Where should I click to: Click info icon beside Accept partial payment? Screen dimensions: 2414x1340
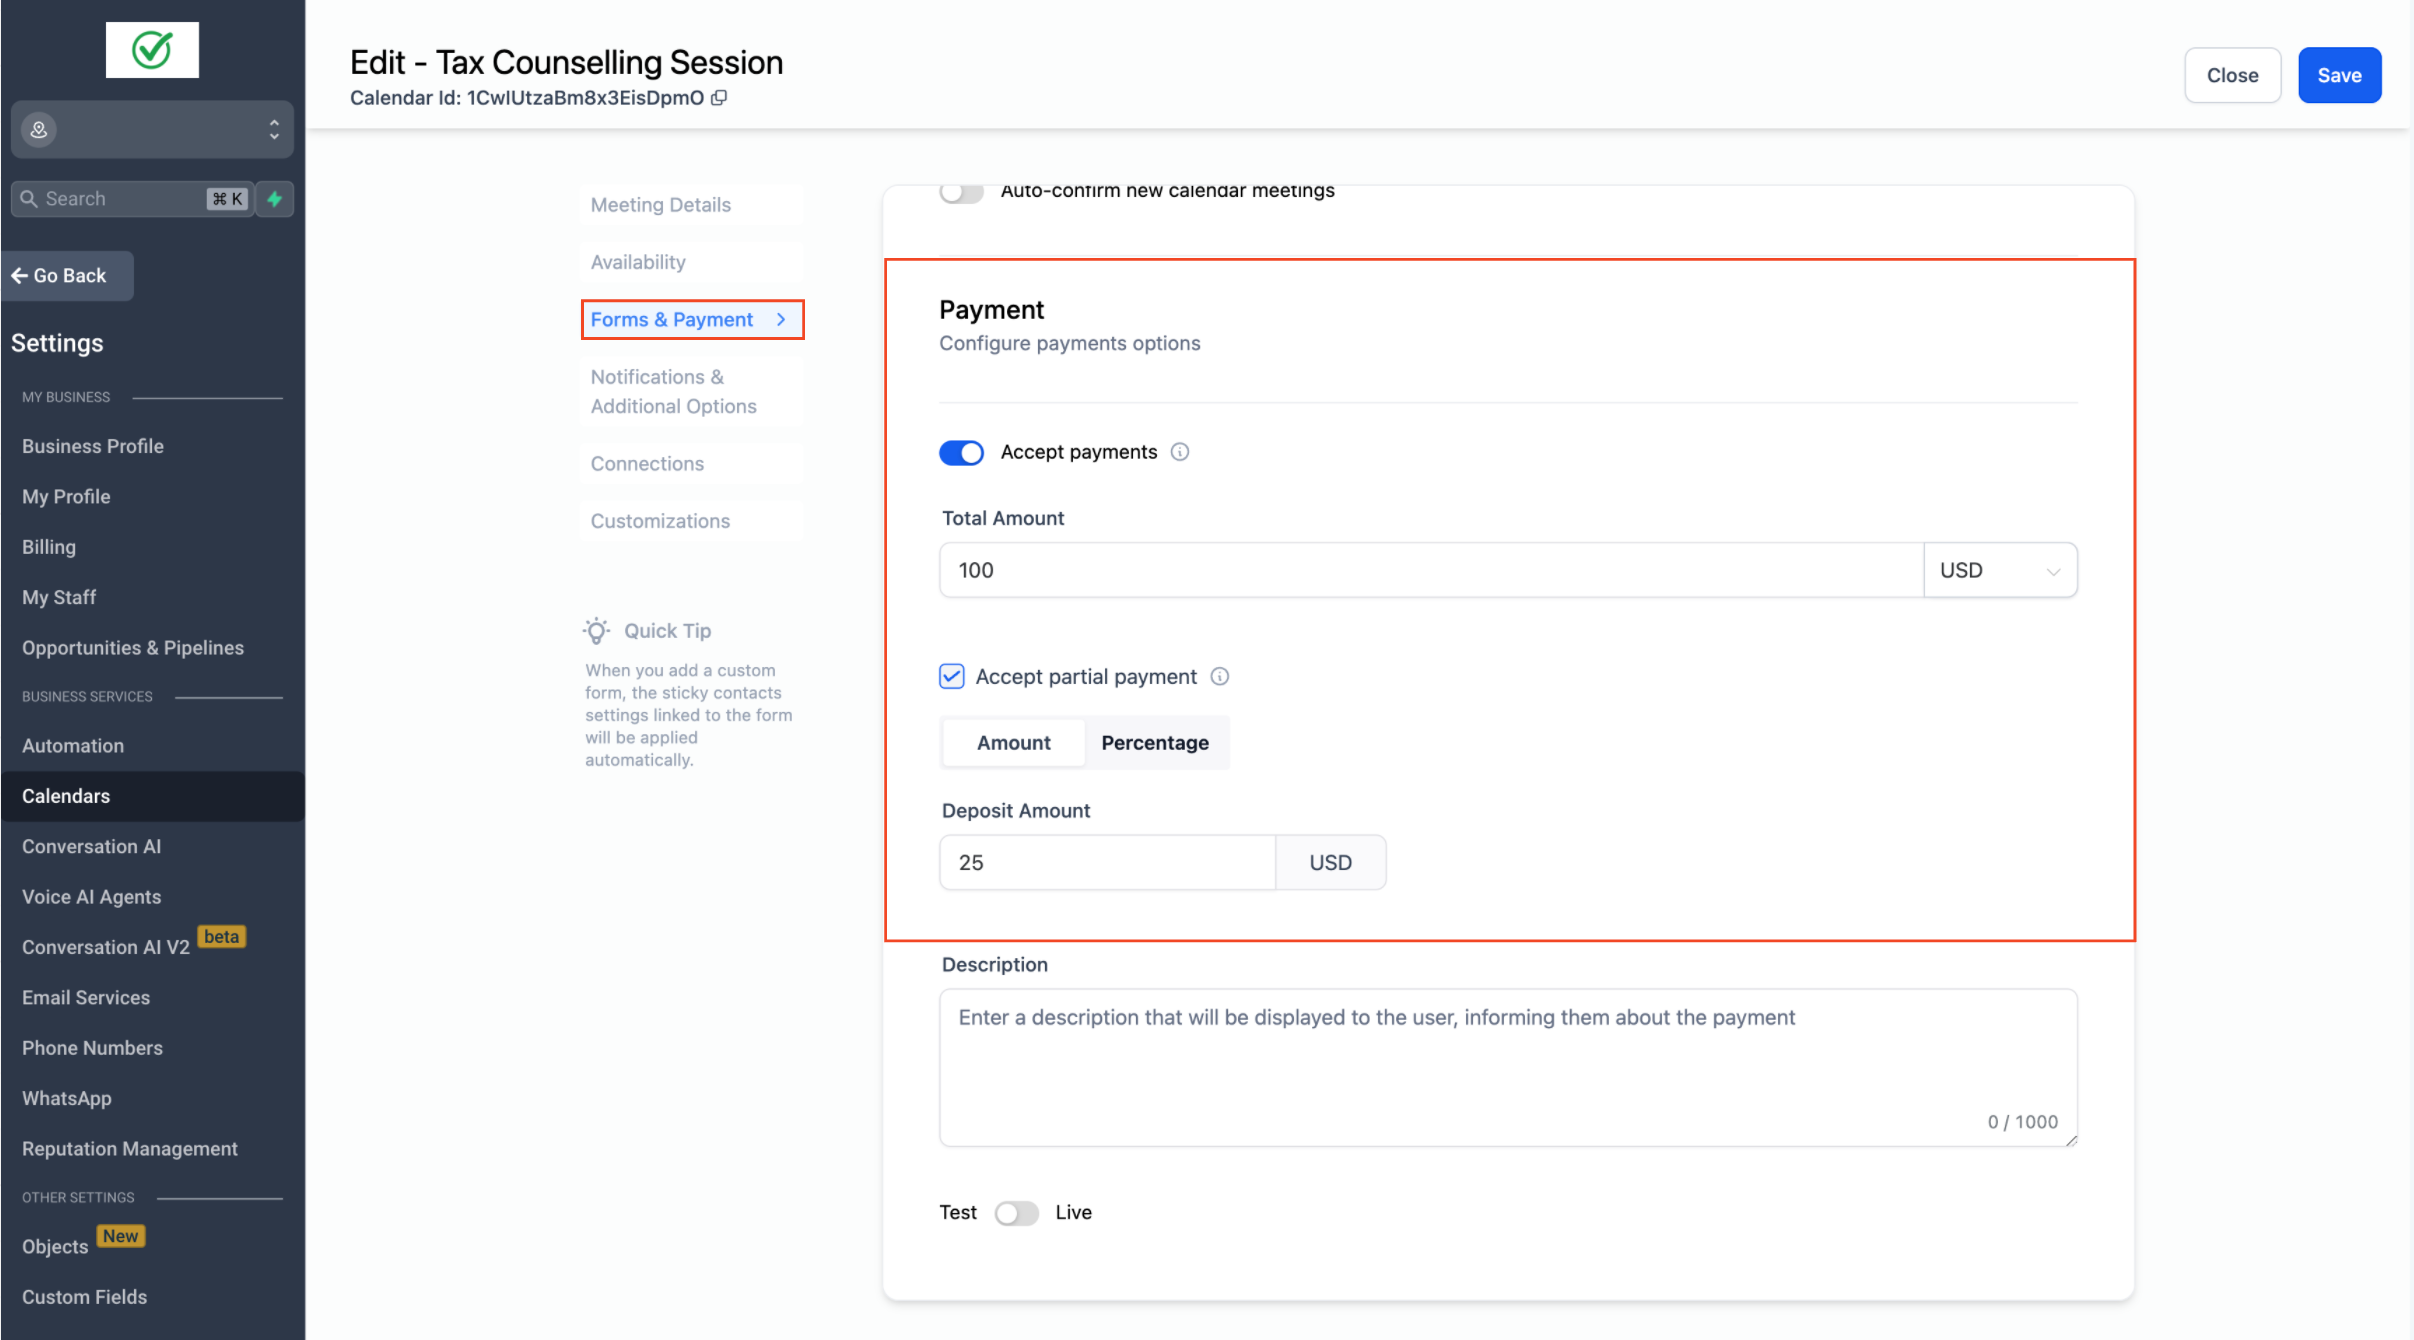pos(1220,677)
